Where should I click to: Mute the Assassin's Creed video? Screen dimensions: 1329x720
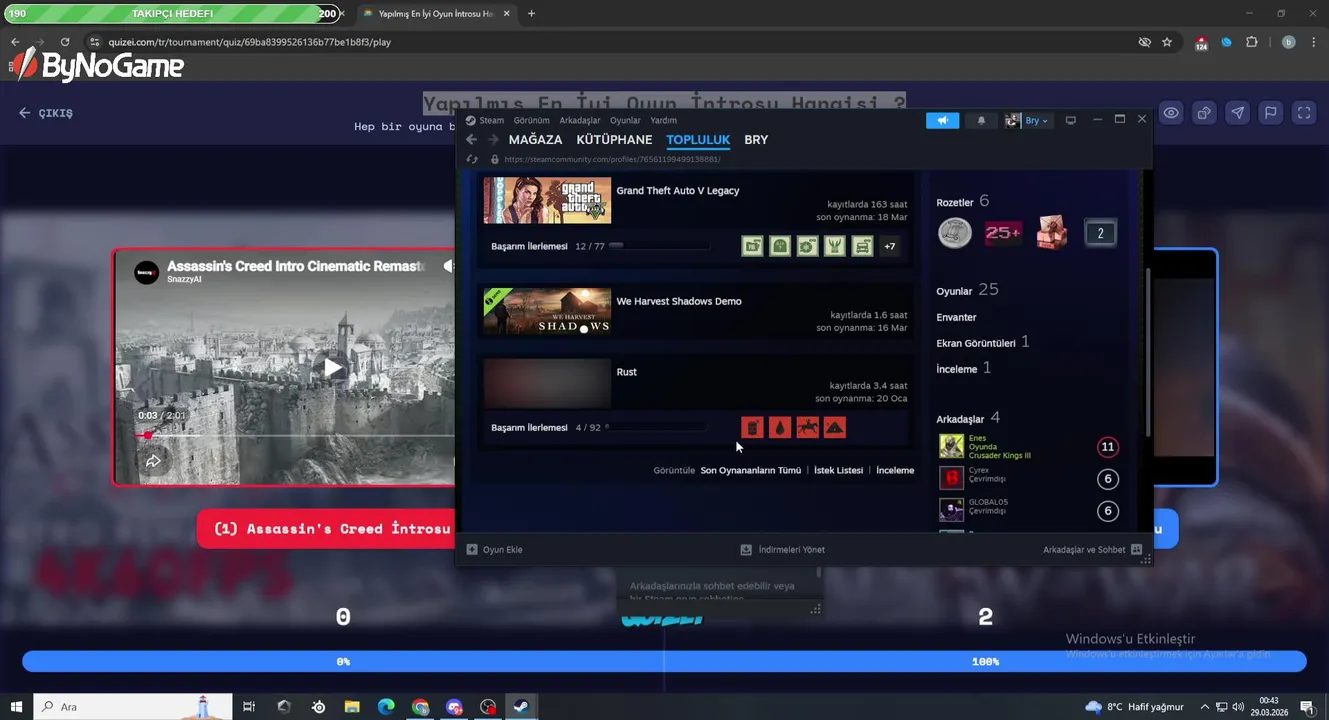(x=449, y=266)
